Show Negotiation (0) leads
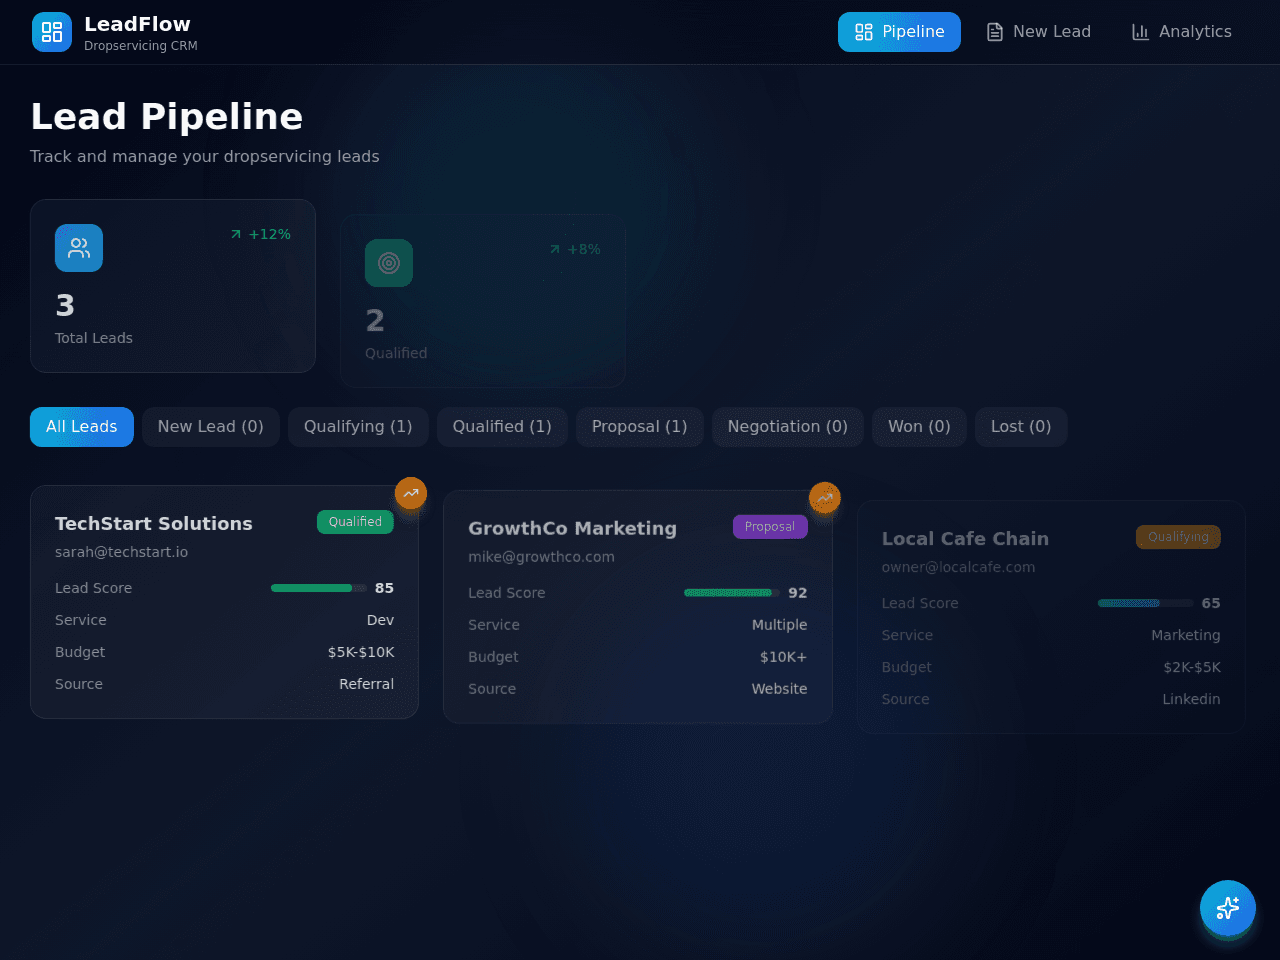1280x960 pixels. (x=788, y=427)
